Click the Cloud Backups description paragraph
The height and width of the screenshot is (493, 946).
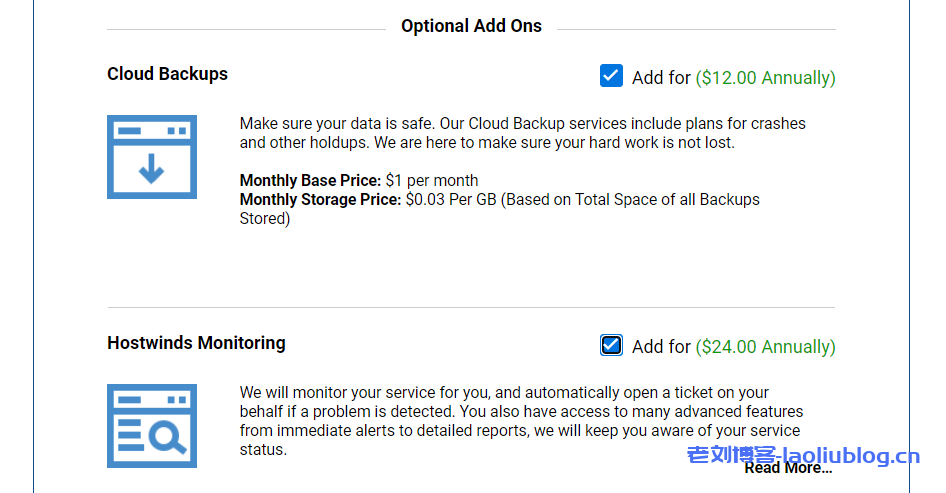click(x=522, y=133)
